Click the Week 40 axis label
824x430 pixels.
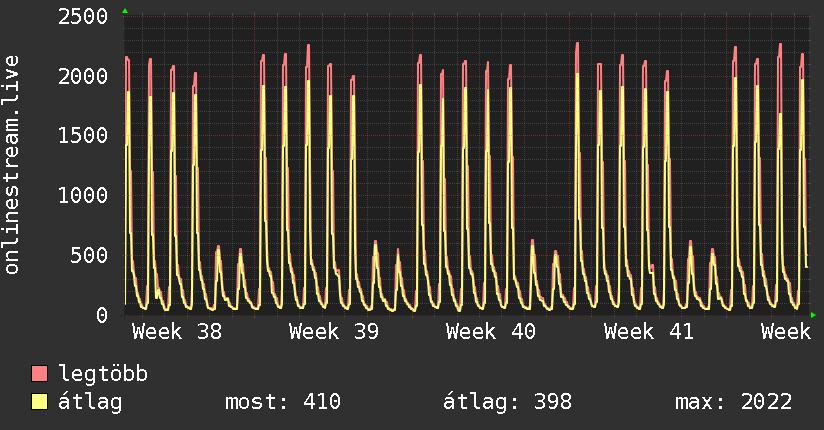click(x=491, y=332)
